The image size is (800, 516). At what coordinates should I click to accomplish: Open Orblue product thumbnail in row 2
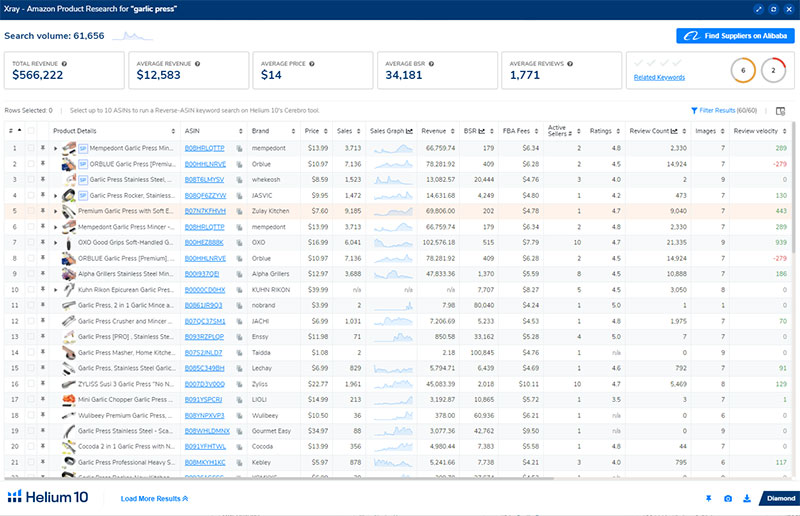68,164
